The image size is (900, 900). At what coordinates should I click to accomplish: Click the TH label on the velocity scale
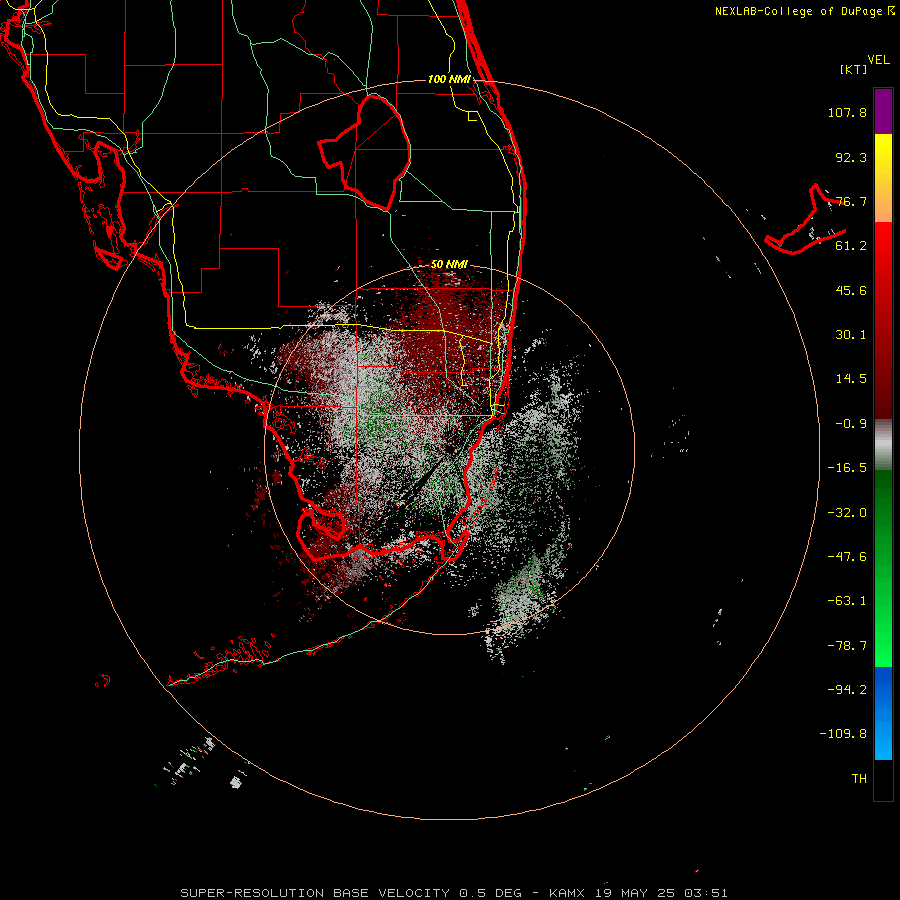859,779
